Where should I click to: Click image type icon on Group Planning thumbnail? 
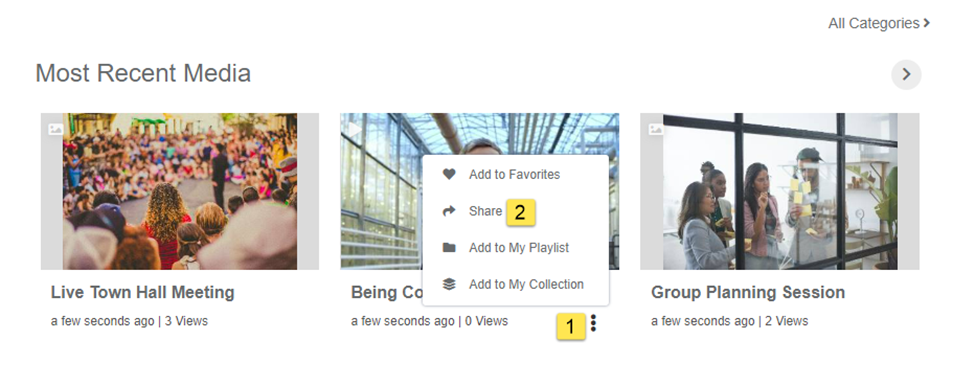point(656,129)
